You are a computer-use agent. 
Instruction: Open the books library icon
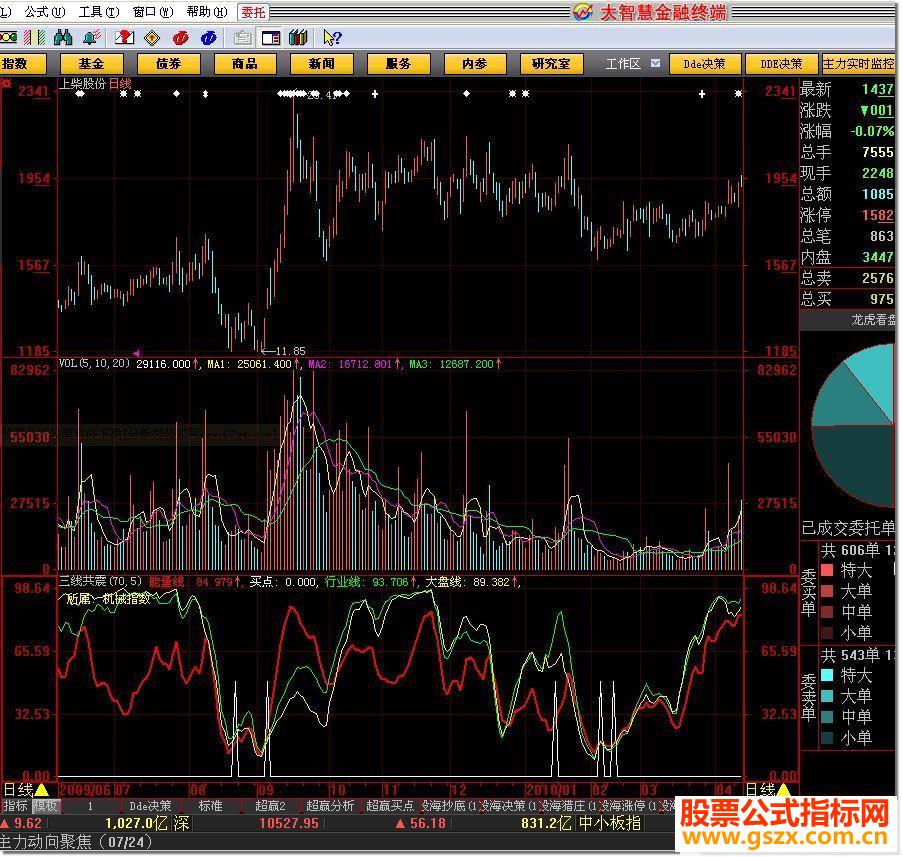(297, 38)
